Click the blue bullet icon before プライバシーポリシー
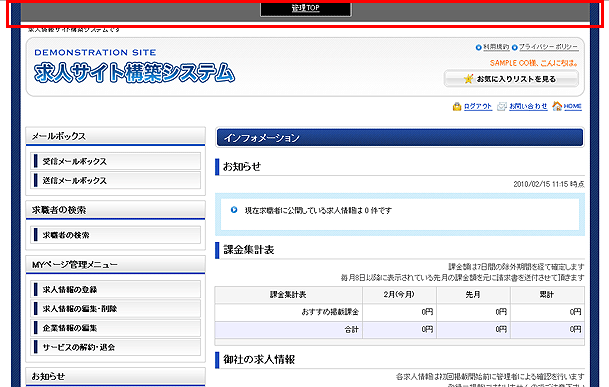This screenshot has width=609, height=387. click(x=515, y=47)
